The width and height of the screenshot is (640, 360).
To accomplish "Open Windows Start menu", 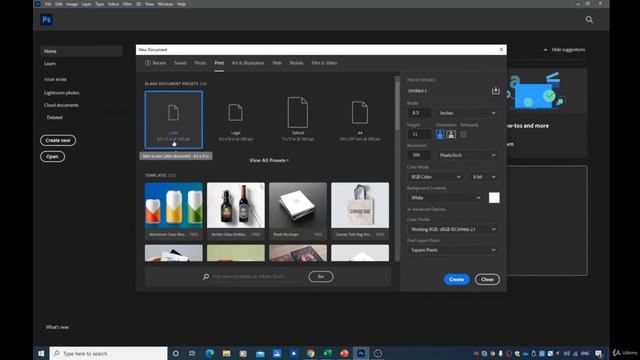I will [x=41, y=353].
